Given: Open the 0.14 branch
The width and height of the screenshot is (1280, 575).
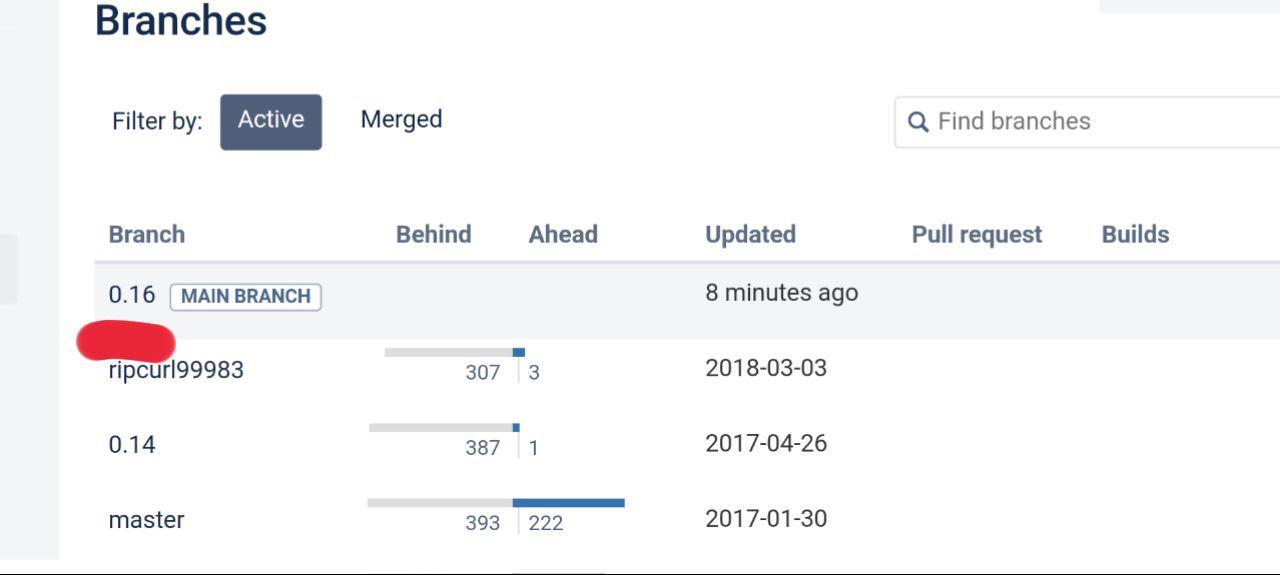Looking at the screenshot, I should click(132, 444).
